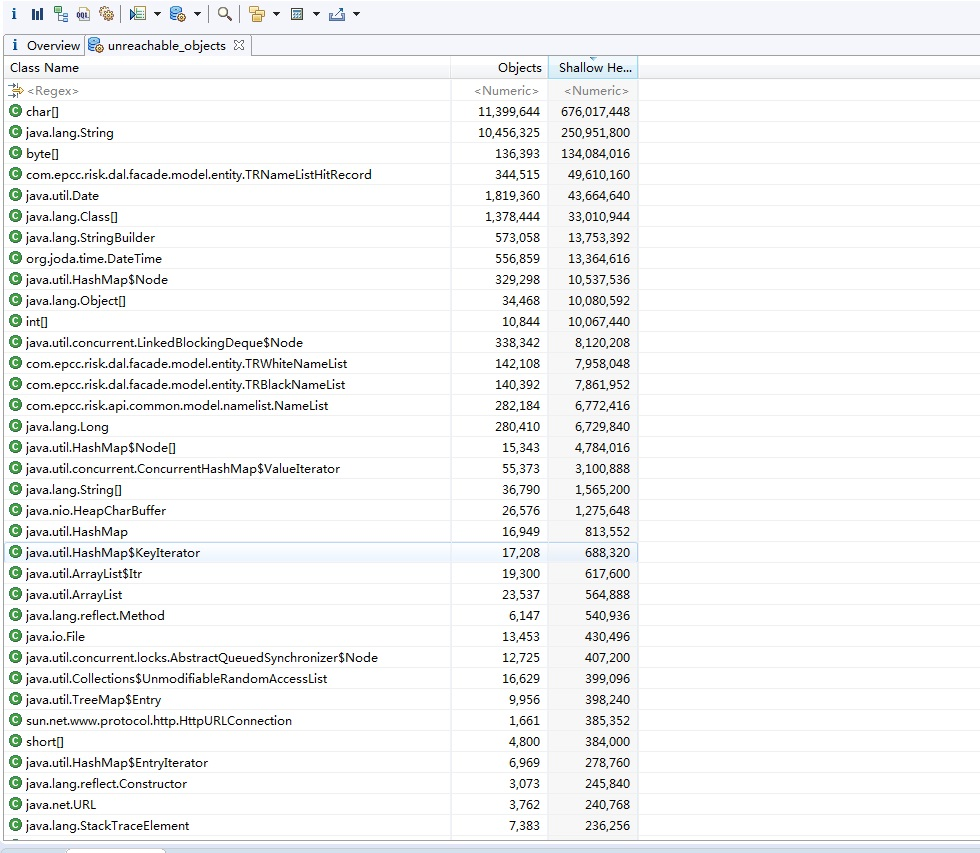The height and width of the screenshot is (853, 980).
Task: Create a histogram with the bar chart icon
Action: (x=38, y=14)
